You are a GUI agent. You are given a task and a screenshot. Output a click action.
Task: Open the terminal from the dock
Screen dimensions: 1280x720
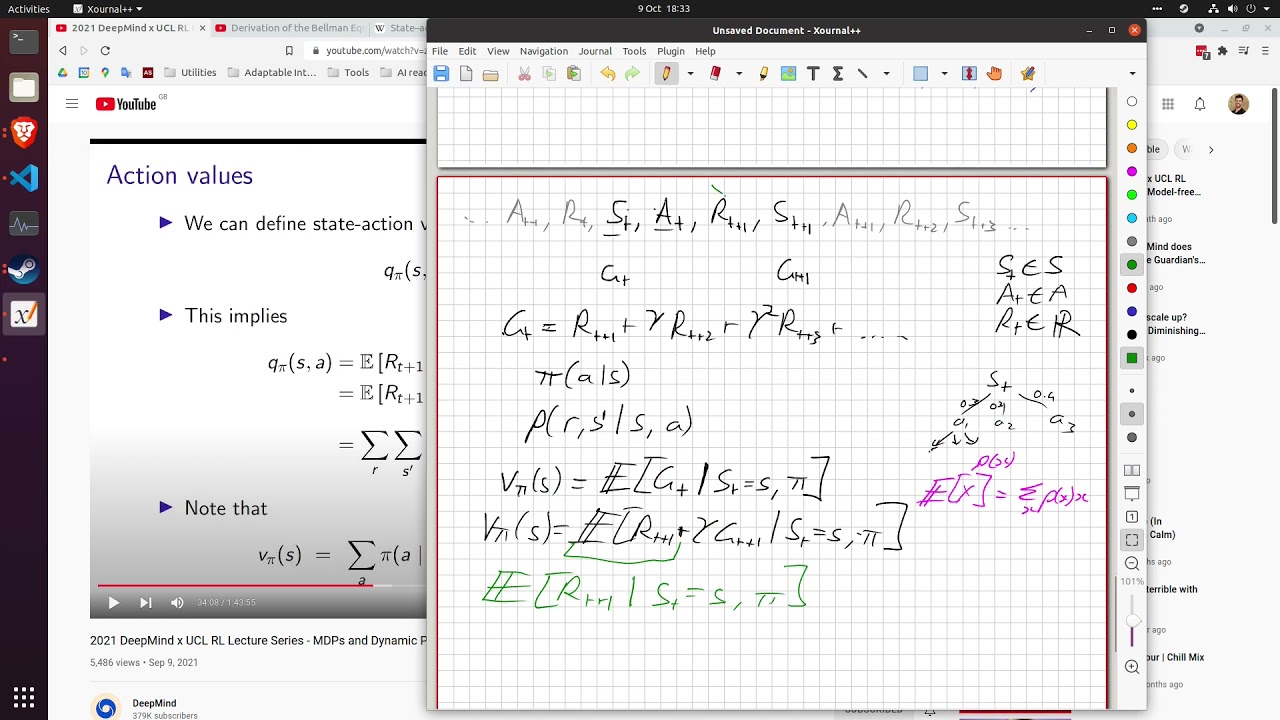24,41
